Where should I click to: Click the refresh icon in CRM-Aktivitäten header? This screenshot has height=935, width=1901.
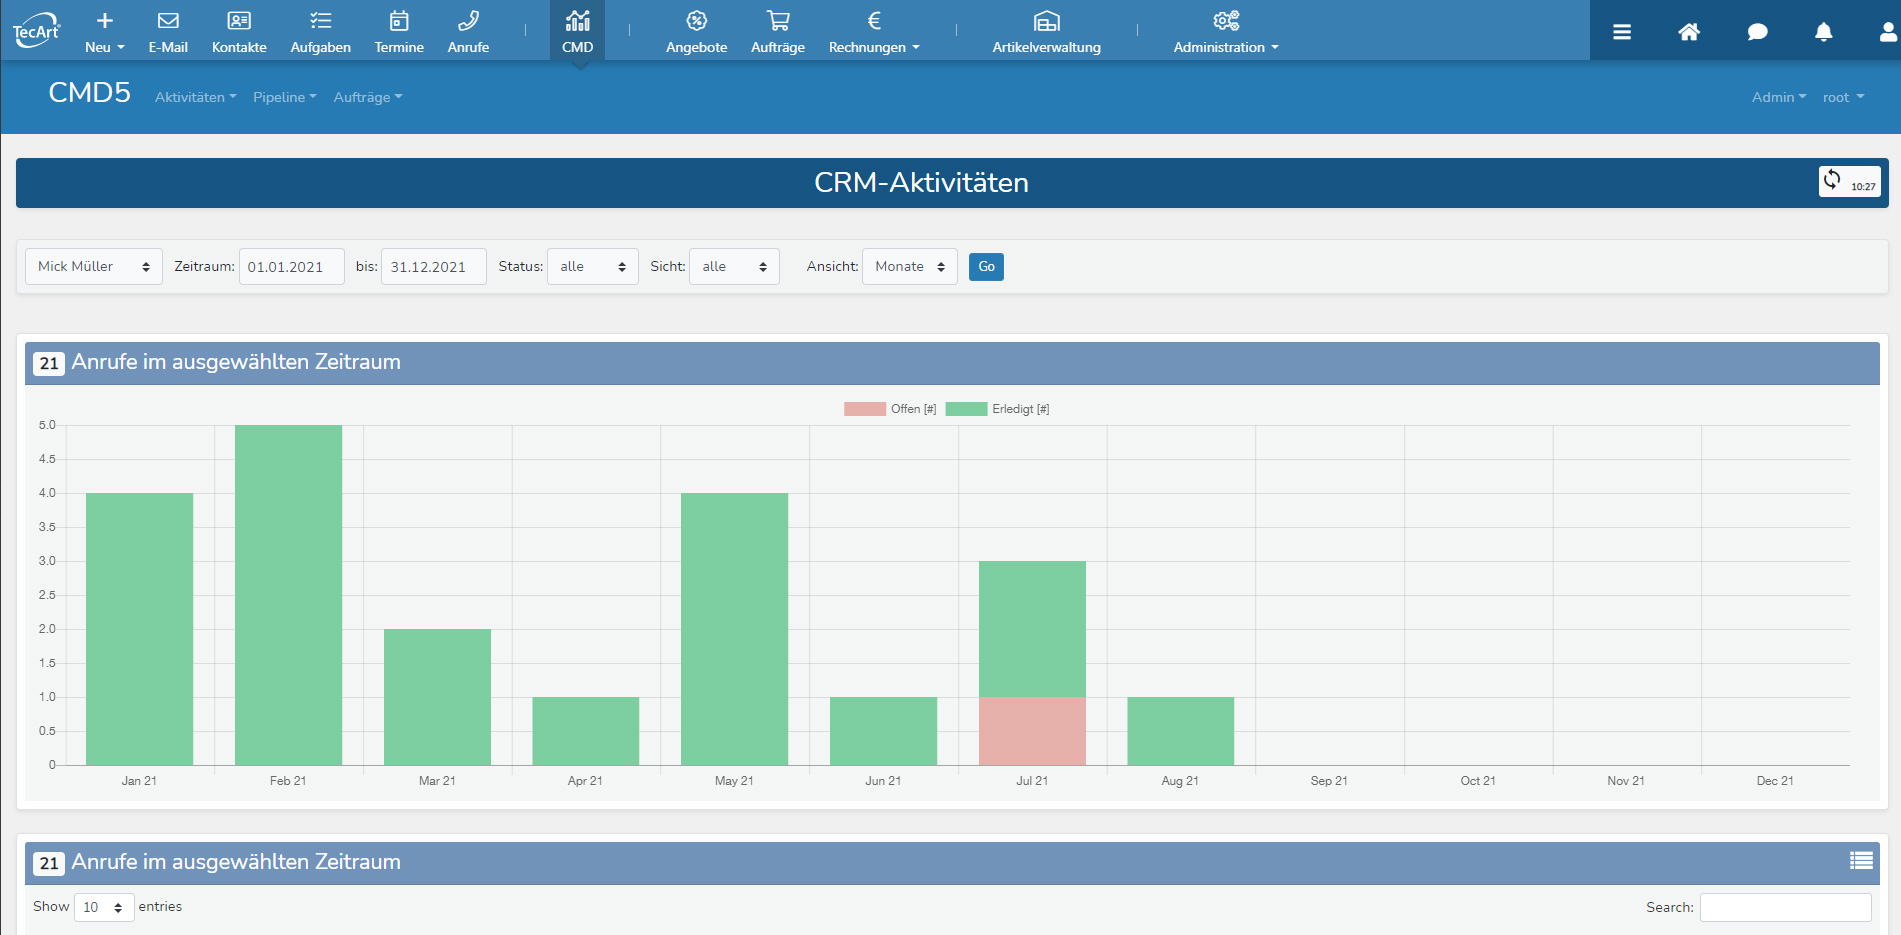pyautogui.click(x=1832, y=180)
